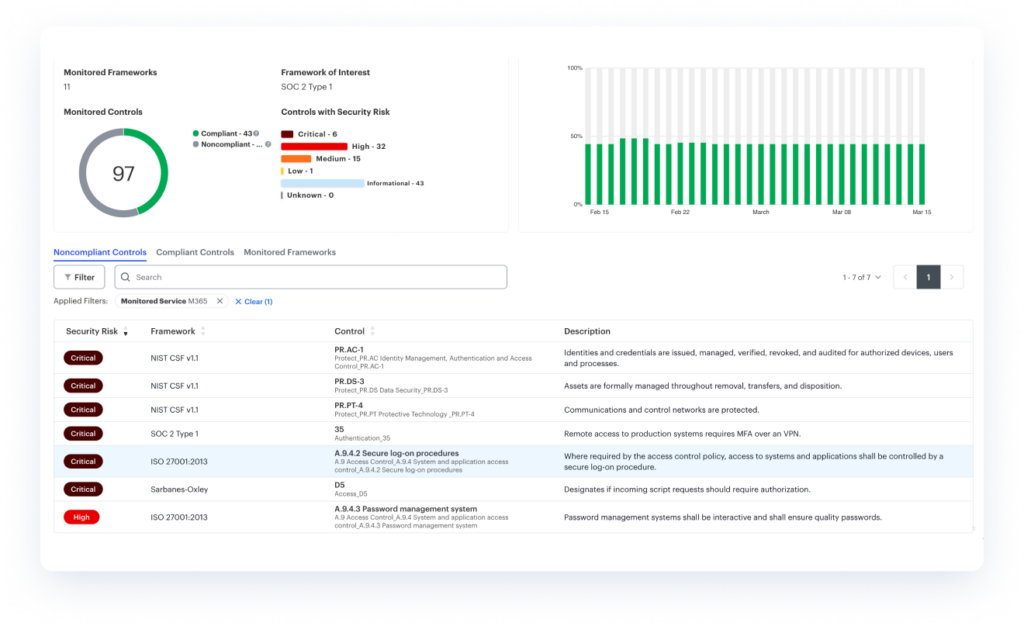Viewport: 1024px width, 626px height.
Task: Go to previous page using left chevron
Action: [x=904, y=277]
